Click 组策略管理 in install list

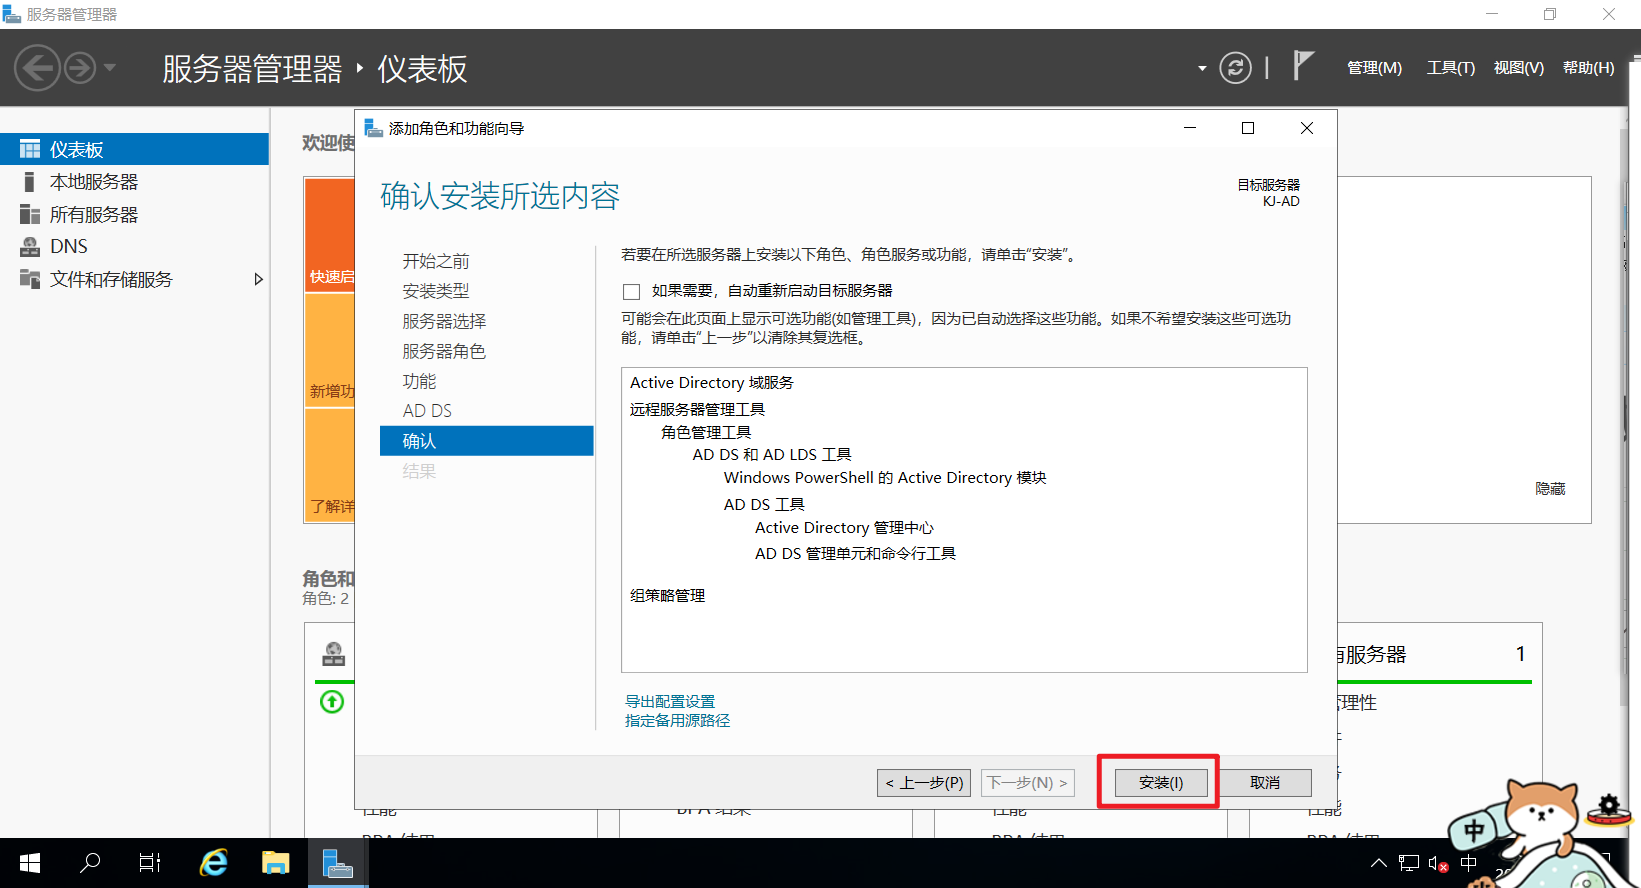pyautogui.click(x=668, y=596)
